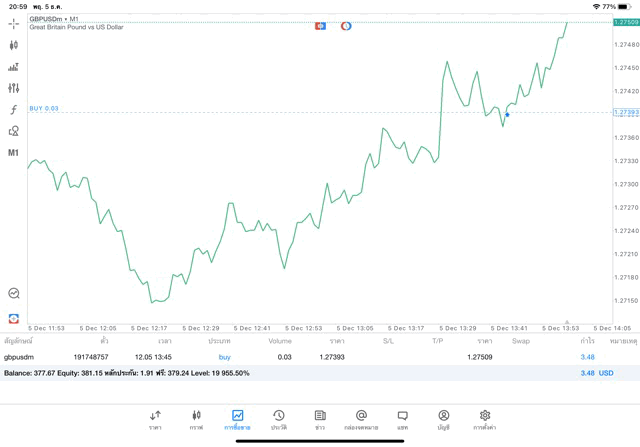Viewport: 640px width, 447px height.
Task: Open the News tab in bottom bar
Action: [320, 419]
